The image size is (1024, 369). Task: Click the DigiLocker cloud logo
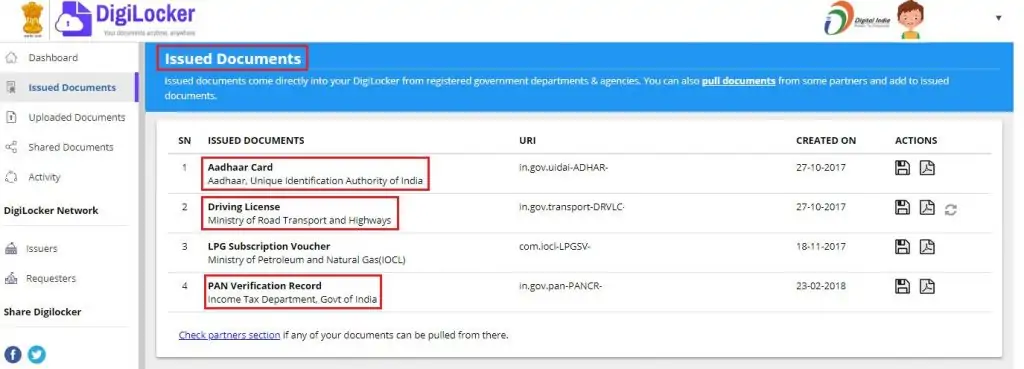(73, 19)
